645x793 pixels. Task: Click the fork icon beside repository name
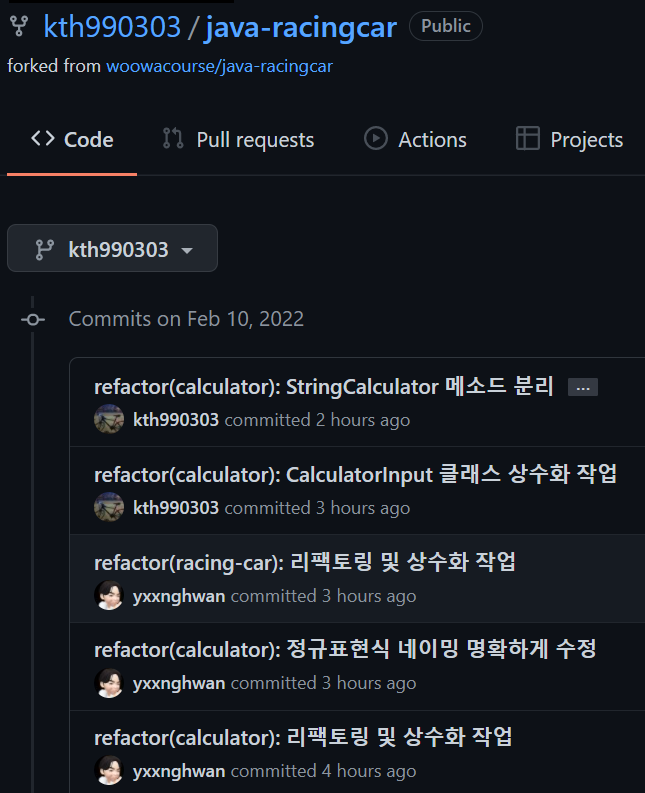[x=19, y=26]
